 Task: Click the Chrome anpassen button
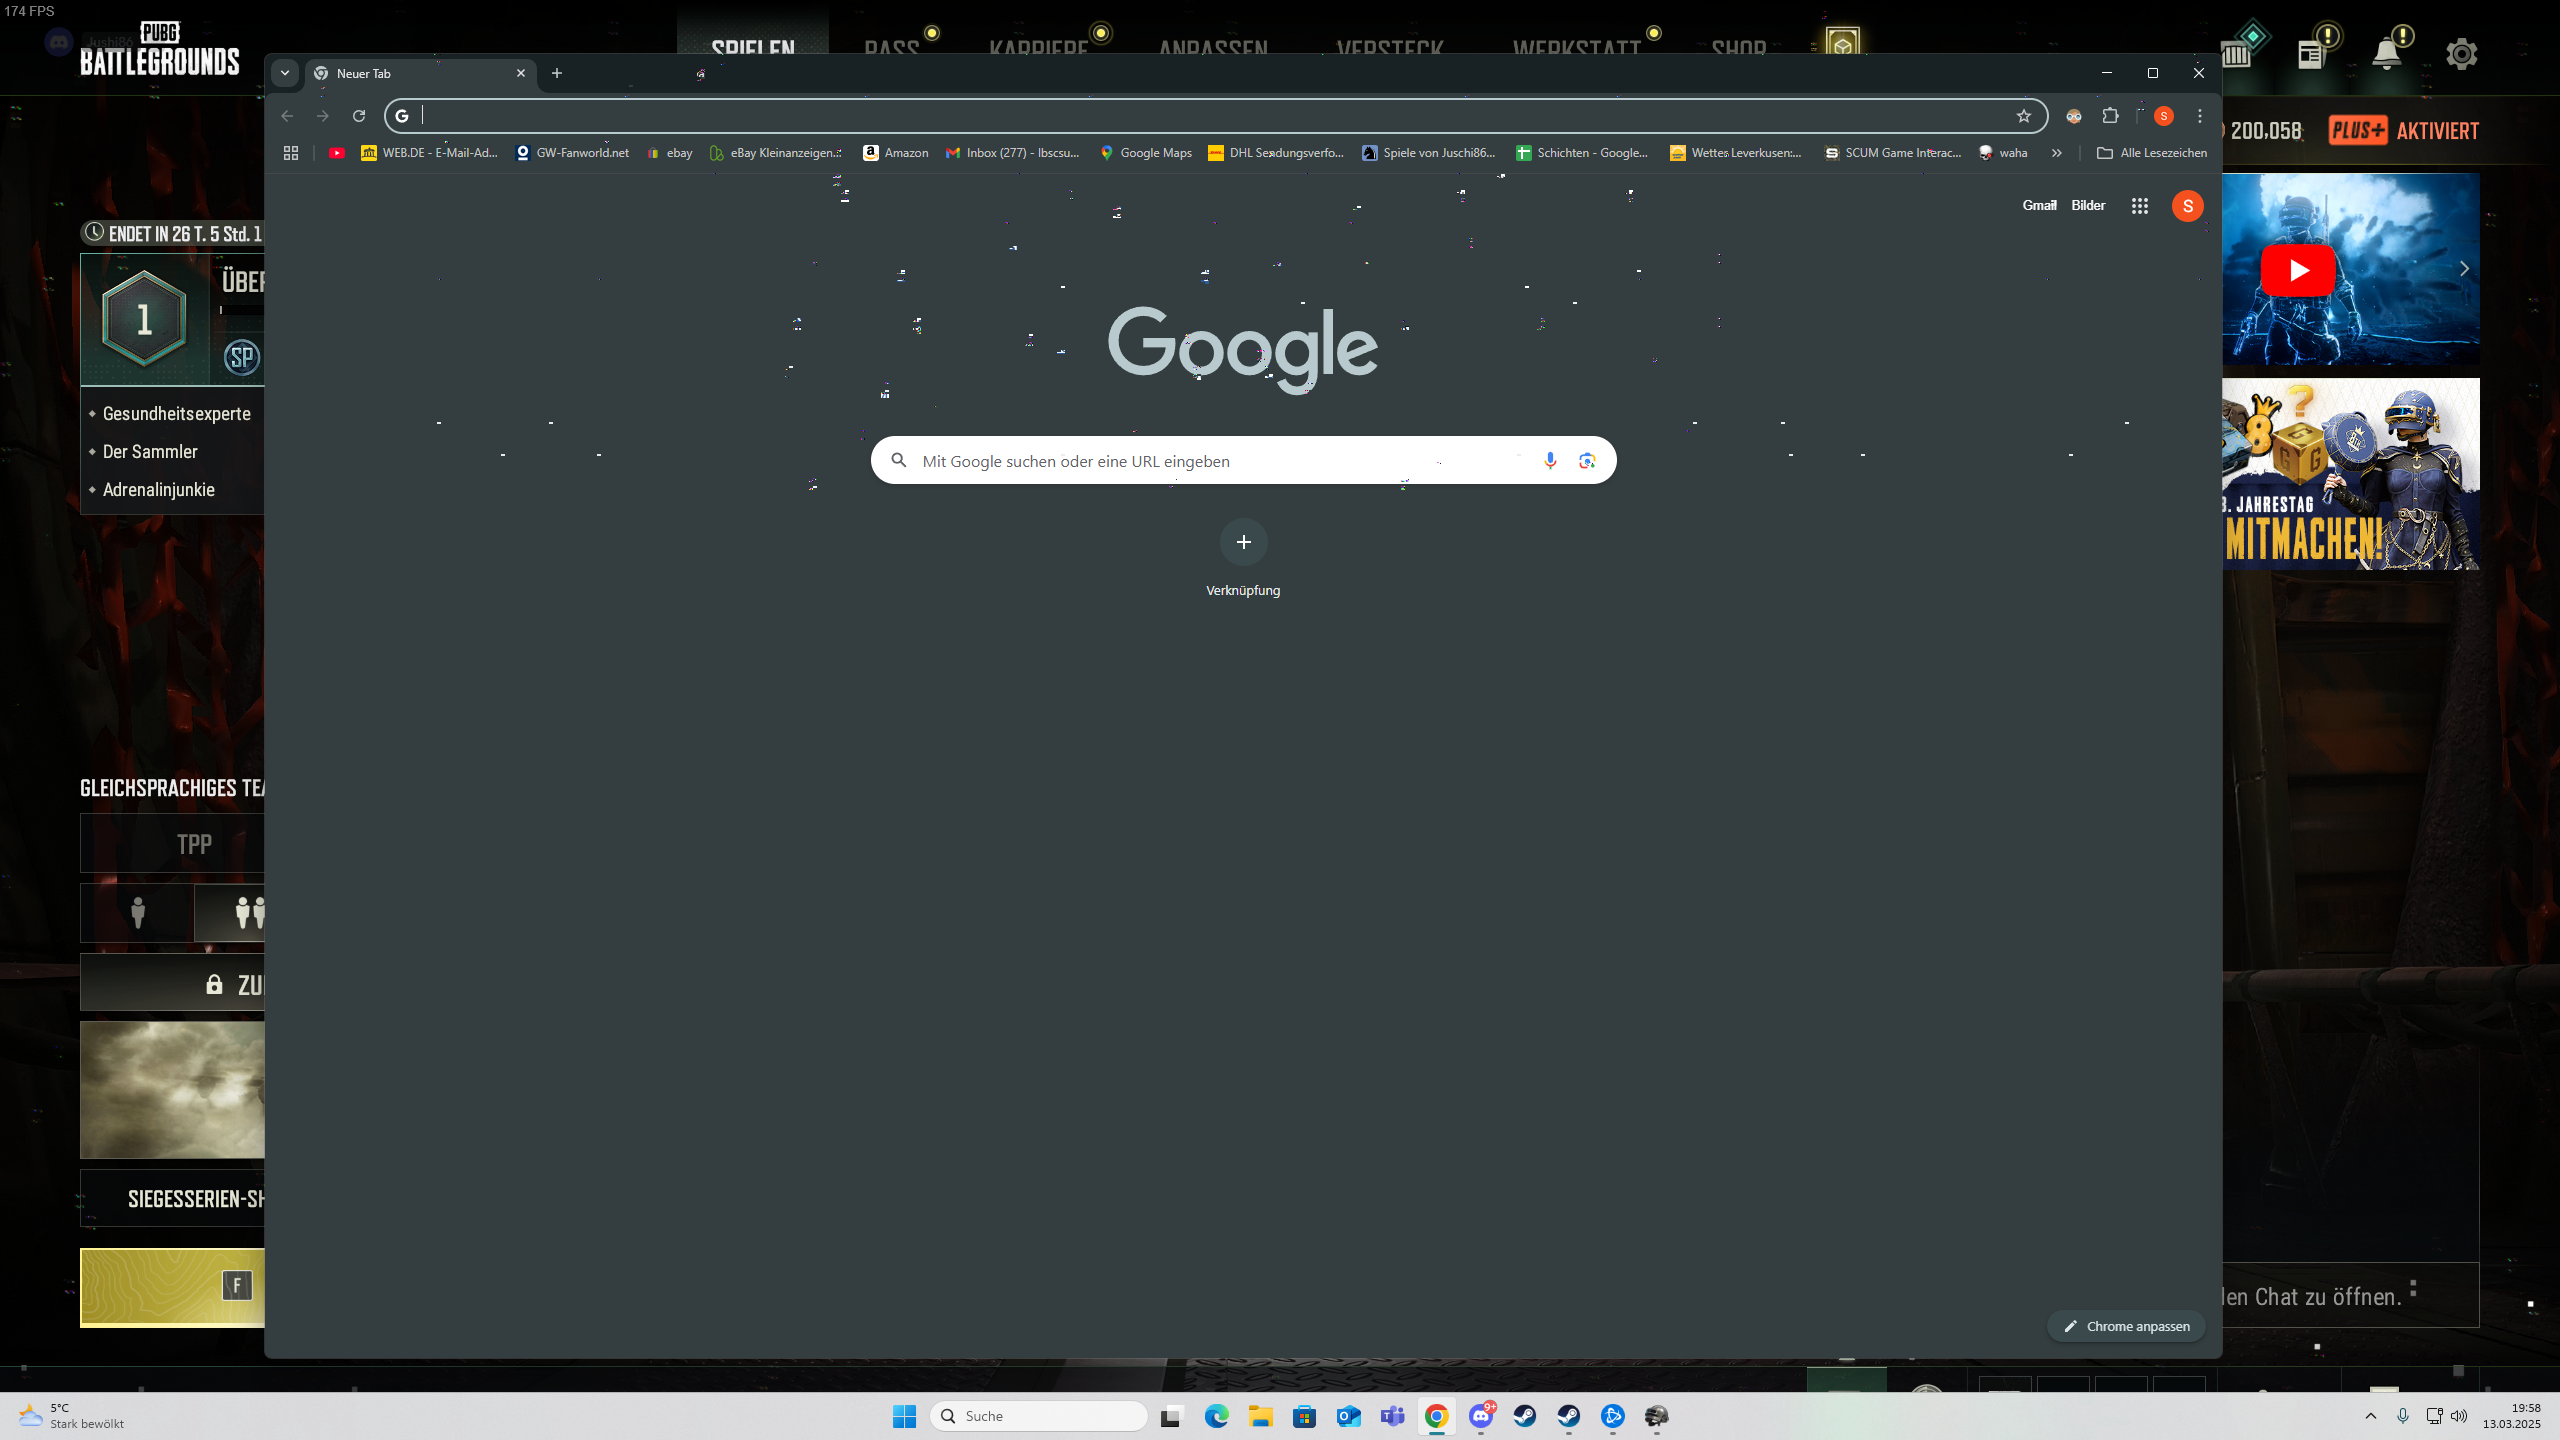2126,1326
